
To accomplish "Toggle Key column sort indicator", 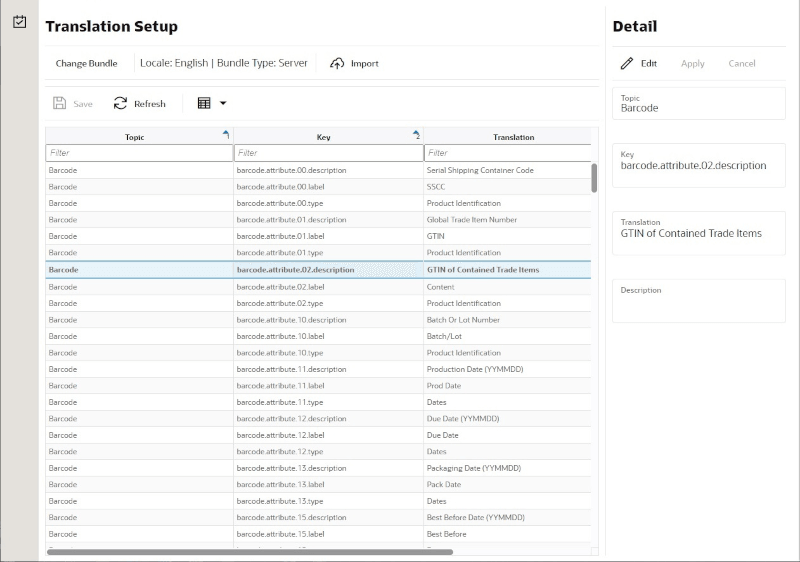I will click(x=416, y=135).
